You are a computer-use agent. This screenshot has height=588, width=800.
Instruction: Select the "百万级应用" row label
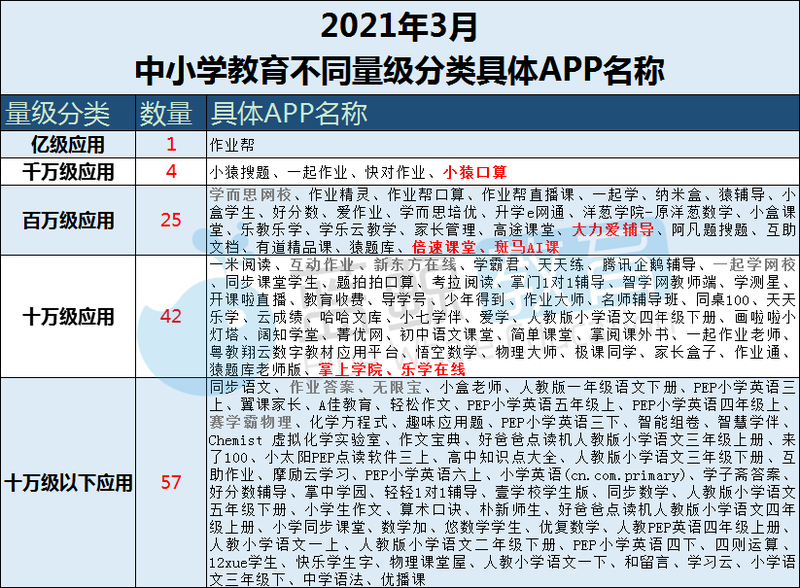[68, 220]
